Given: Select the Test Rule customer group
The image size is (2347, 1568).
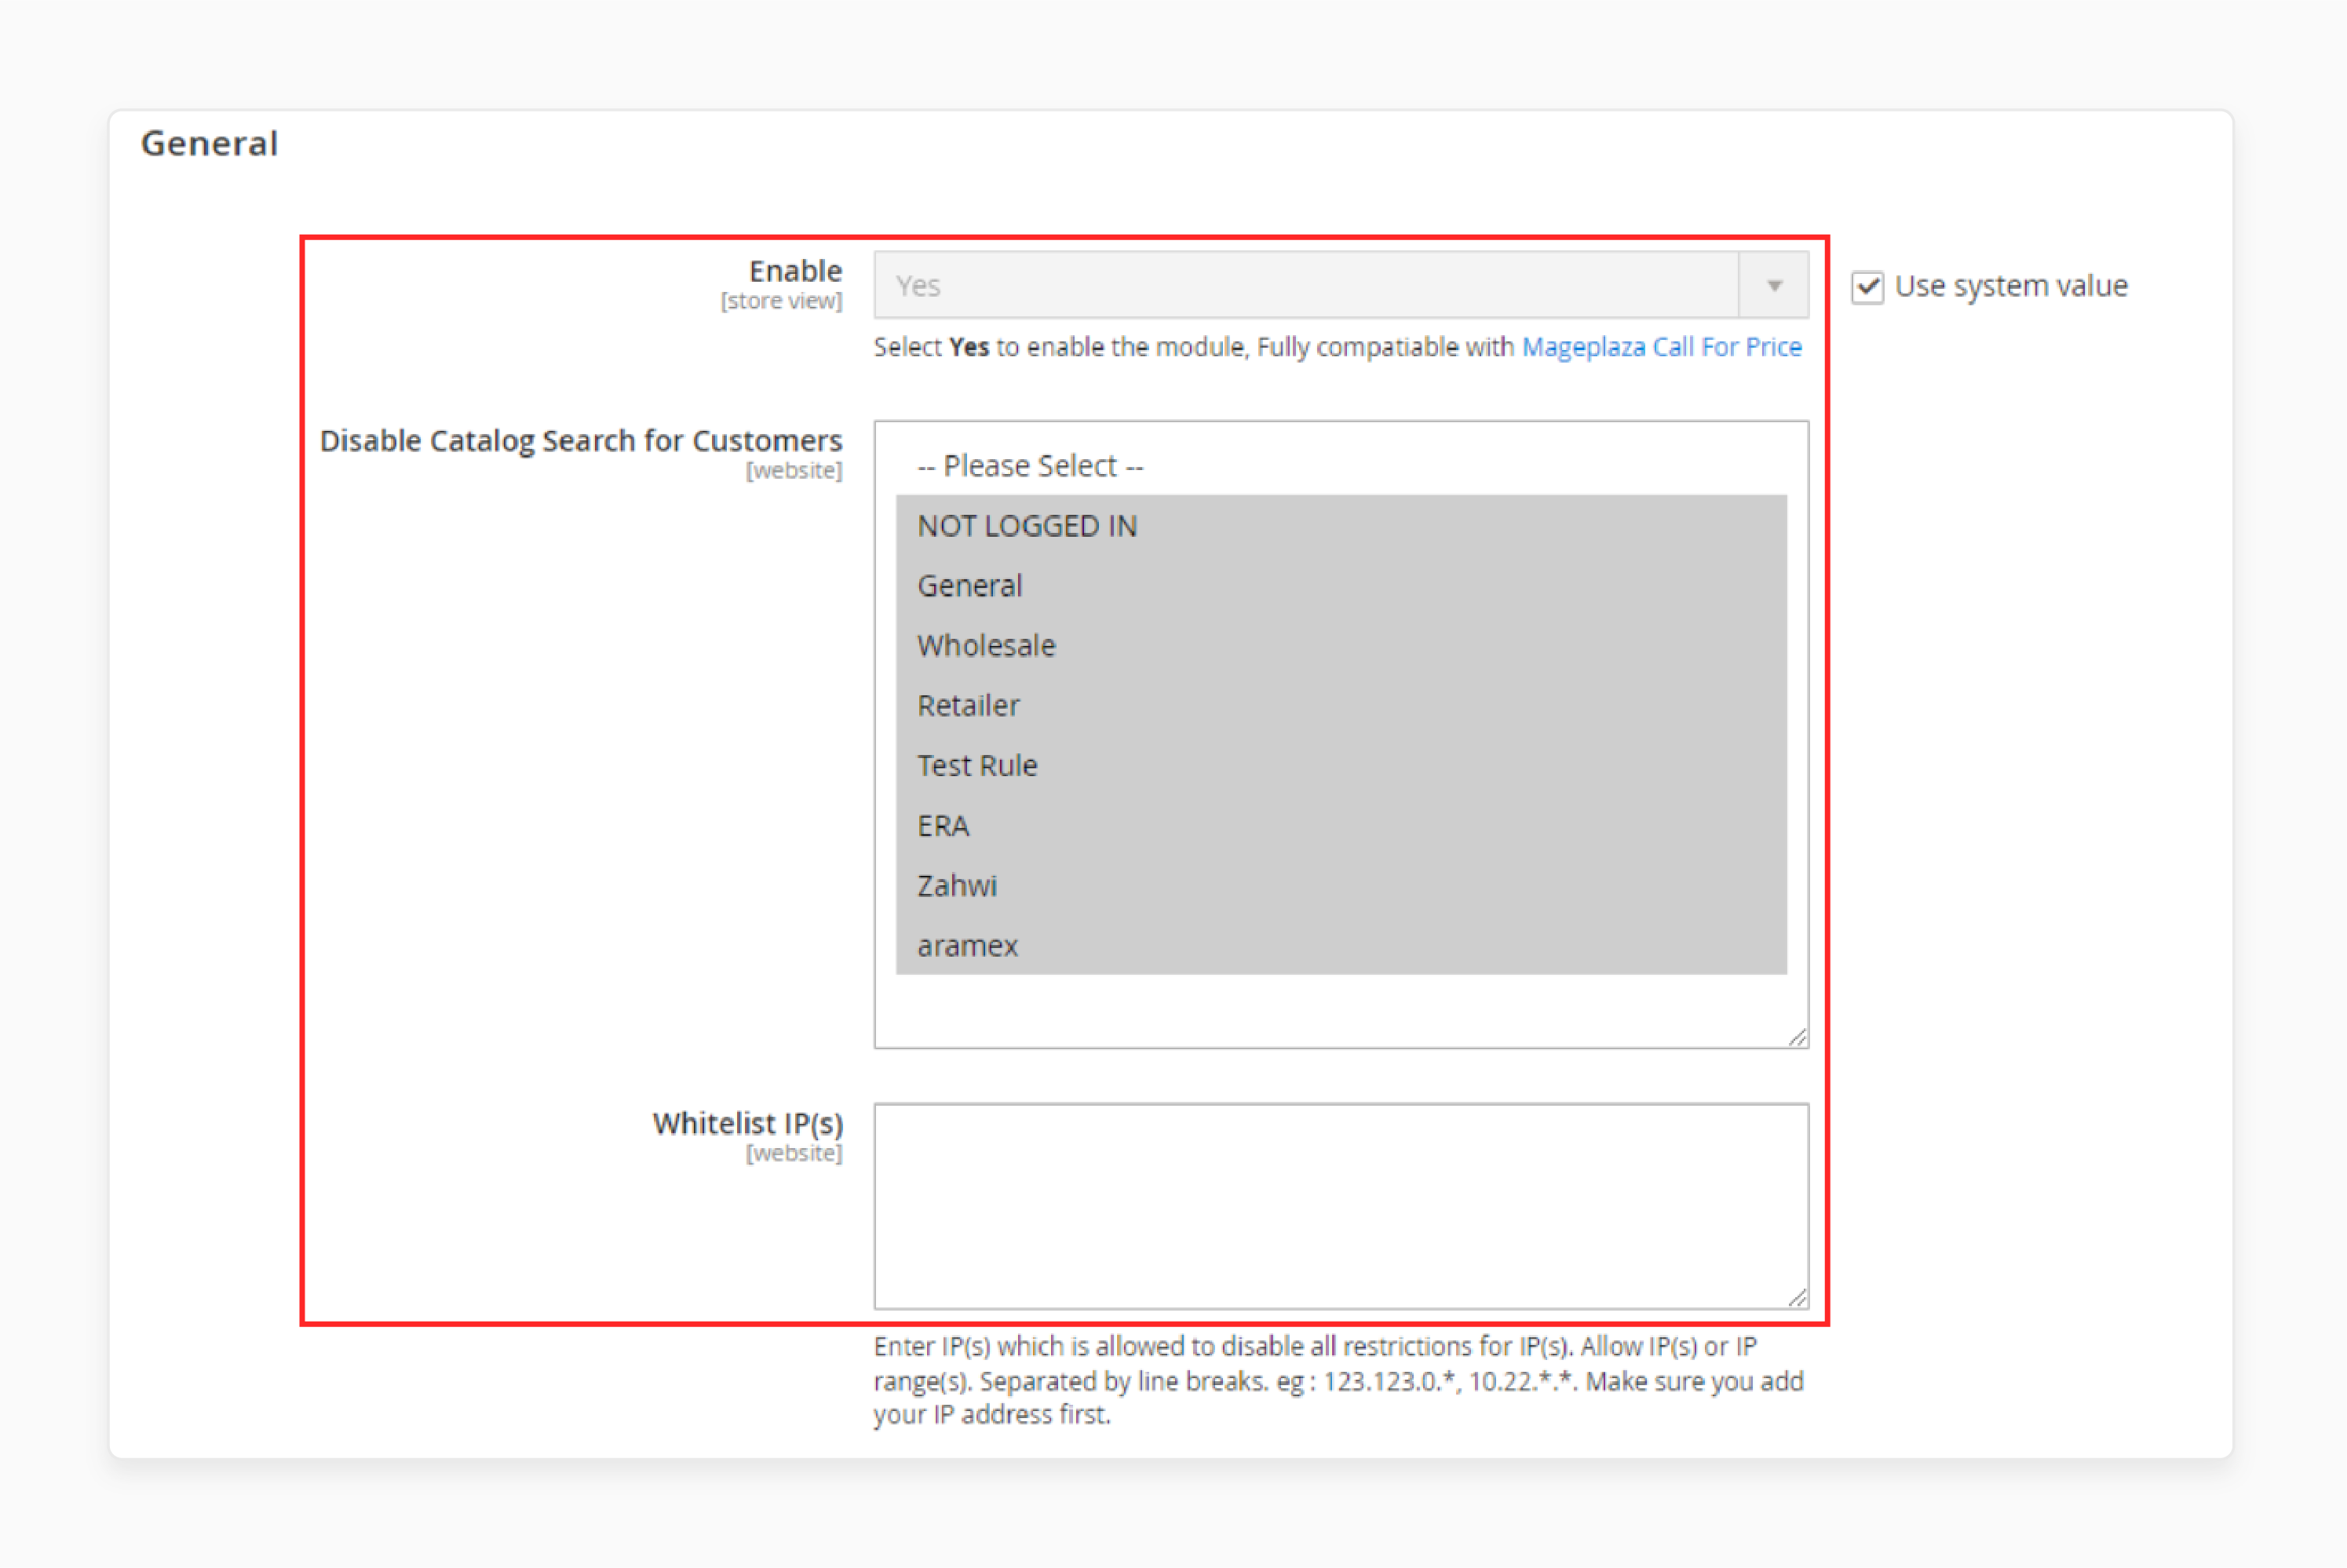Looking at the screenshot, I should coord(1341,765).
